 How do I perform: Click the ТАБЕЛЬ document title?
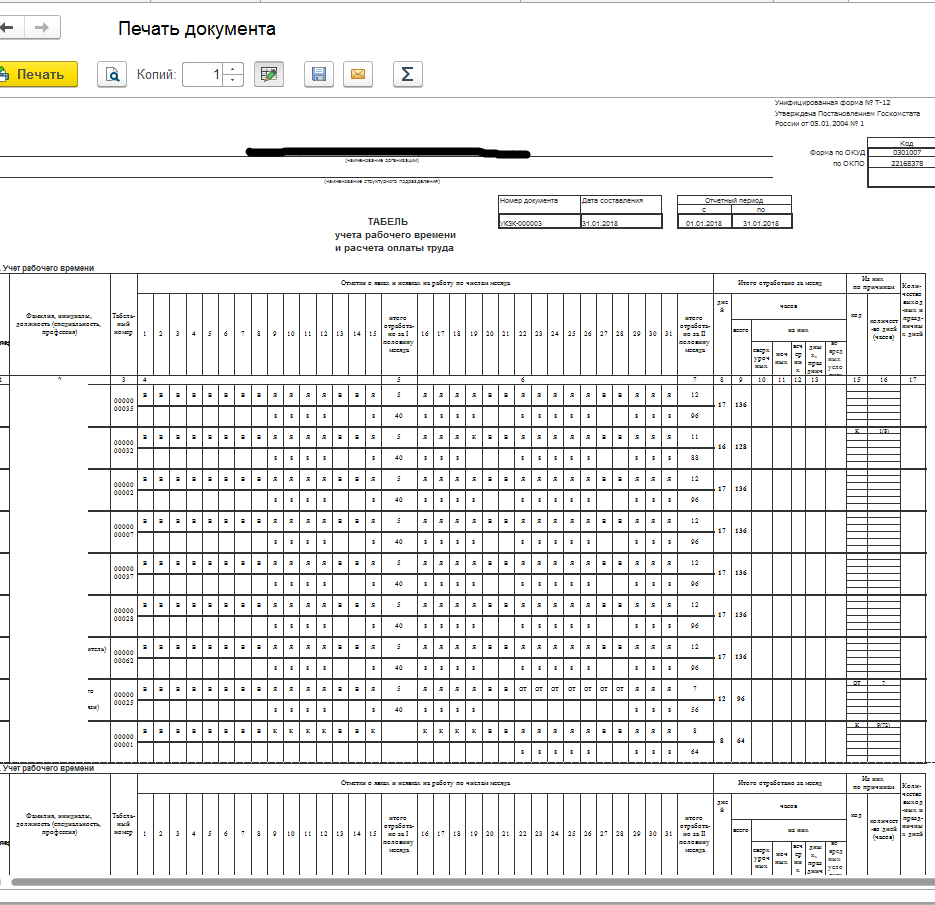pos(388,221)
